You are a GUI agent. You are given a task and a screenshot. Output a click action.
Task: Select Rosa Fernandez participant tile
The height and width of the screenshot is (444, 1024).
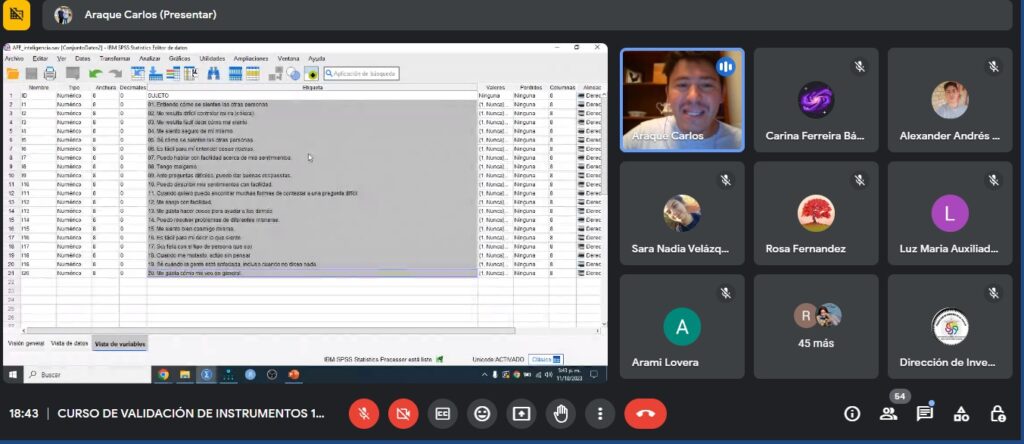[x=816, y=213]
